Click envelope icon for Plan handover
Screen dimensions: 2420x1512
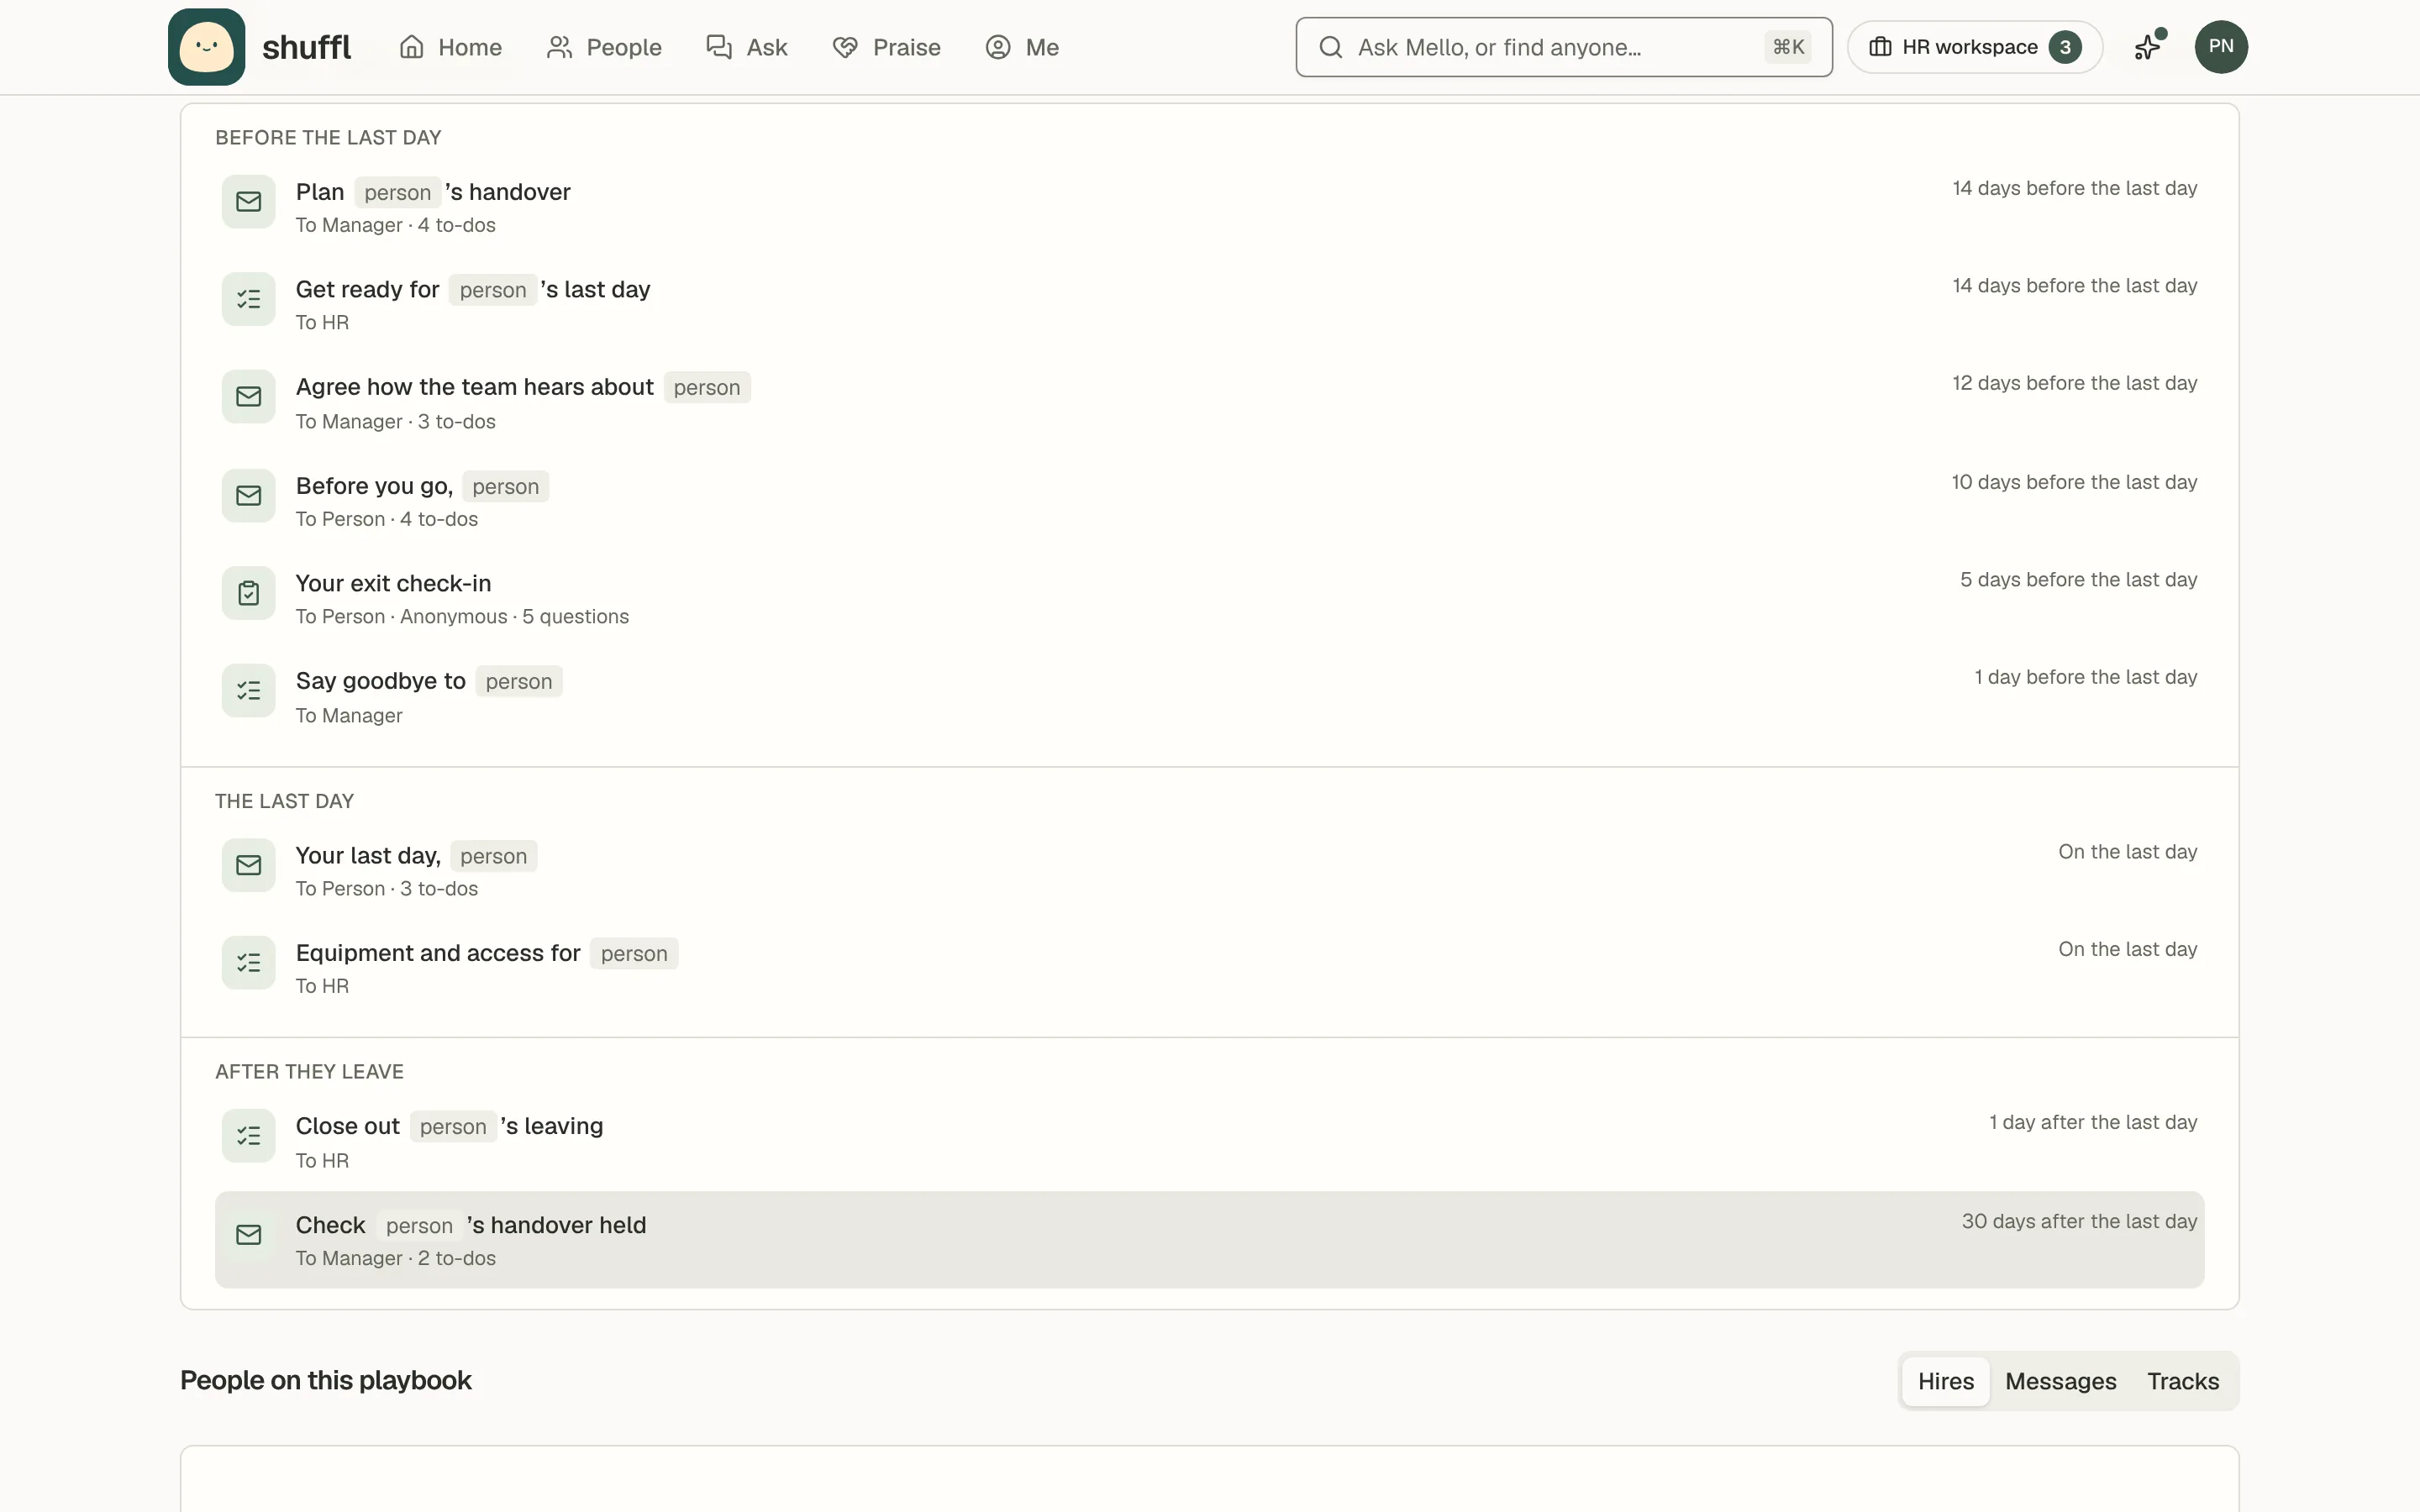(248, 202)
